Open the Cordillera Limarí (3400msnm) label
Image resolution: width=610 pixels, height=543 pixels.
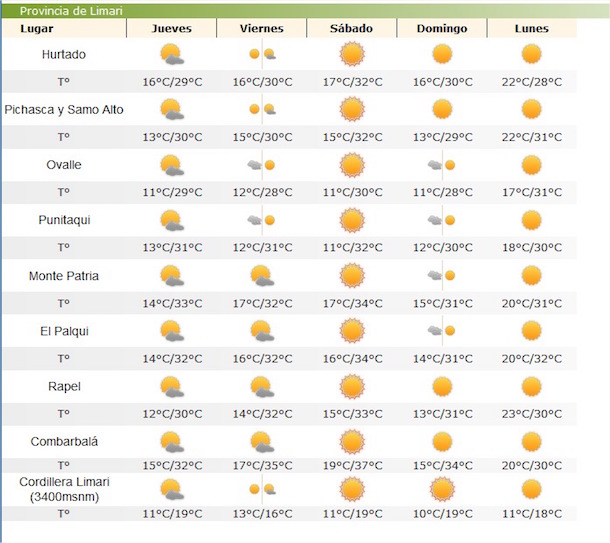(x=64, y=488)
